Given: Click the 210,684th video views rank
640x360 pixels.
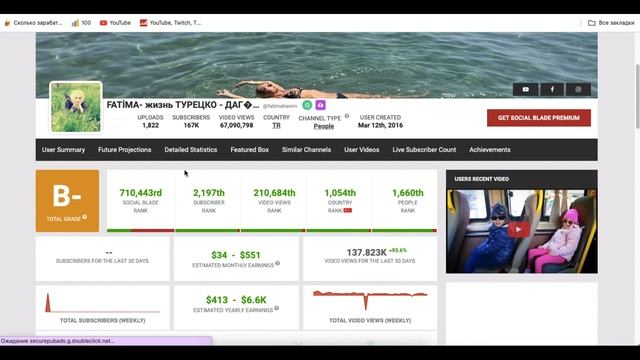Looking at the screenshot, I should 274,193.
